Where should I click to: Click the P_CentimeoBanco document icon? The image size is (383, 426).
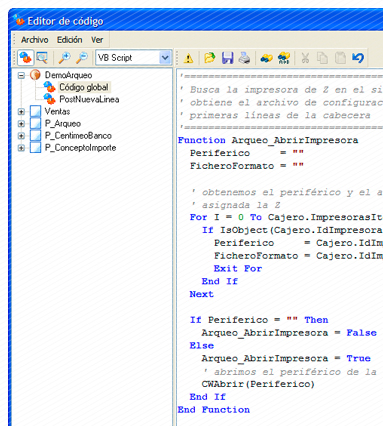click(35, 136)
